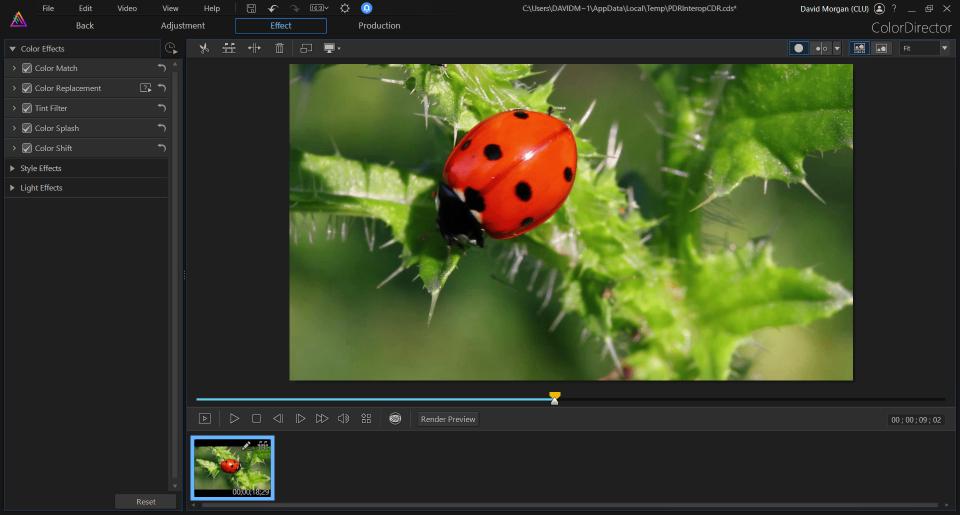Click the Render Preview button
The height and width of the screenshot is (515, 960).
point(448,419)
